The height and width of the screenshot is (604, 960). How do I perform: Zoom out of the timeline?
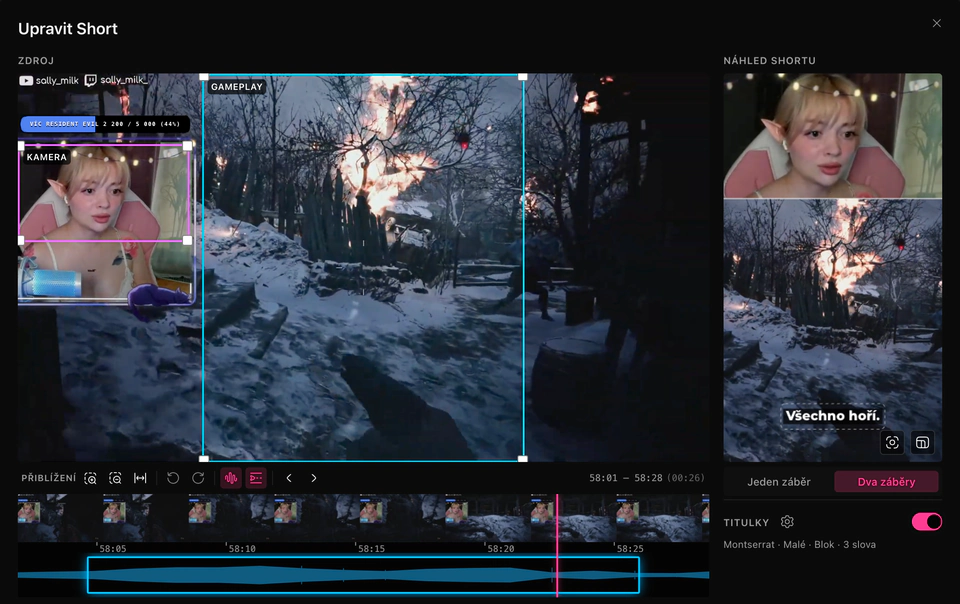tap(115, 478)
